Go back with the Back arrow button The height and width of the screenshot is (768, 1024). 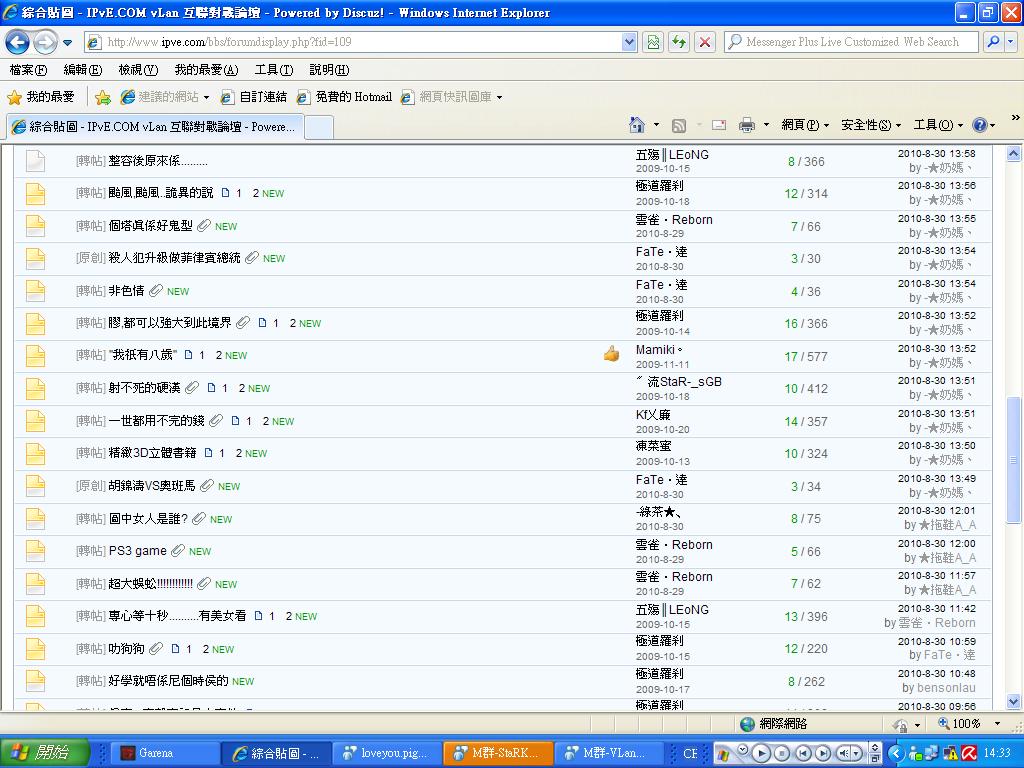point(17,42)
